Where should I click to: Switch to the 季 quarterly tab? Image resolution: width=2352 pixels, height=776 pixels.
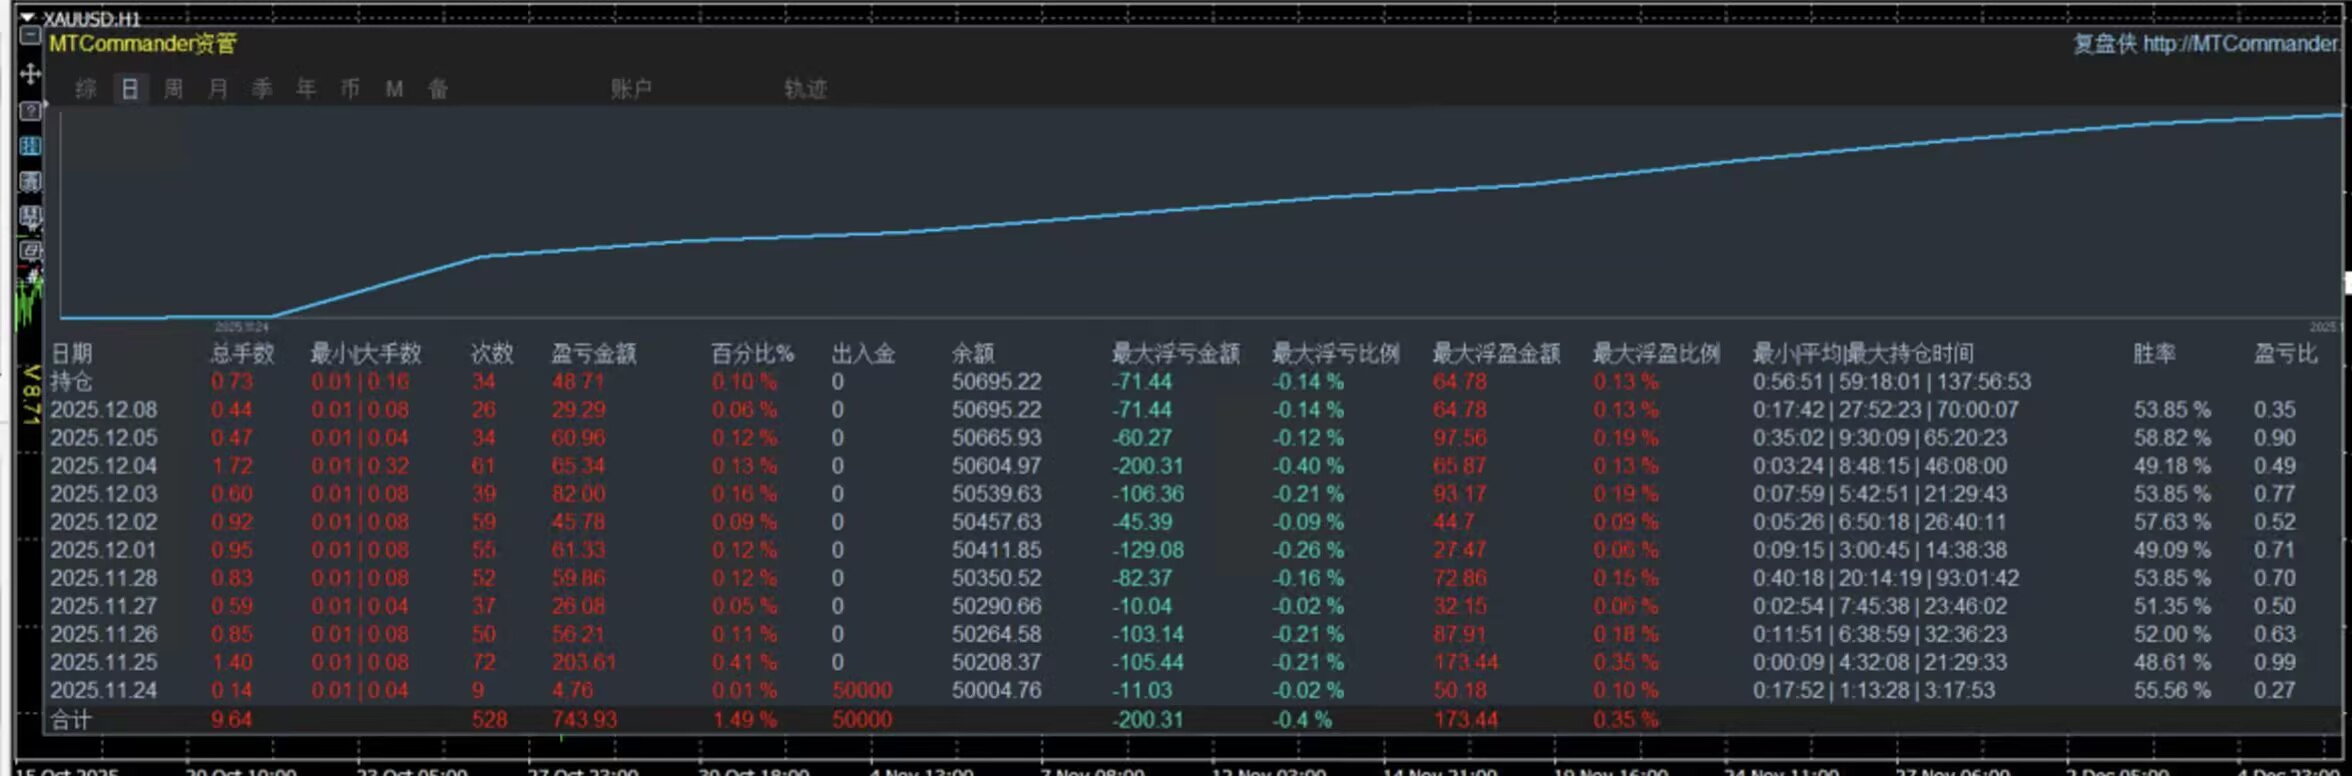pos(262,89)
